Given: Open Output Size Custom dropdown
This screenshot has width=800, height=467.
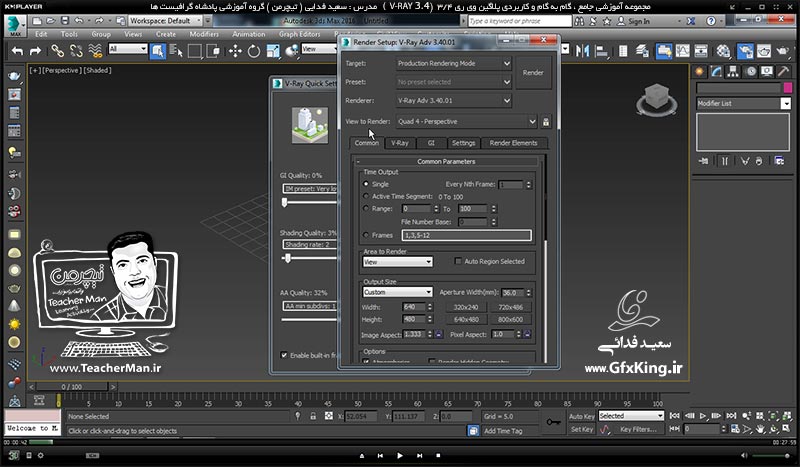Looking at the screenshot, I should [x=397, y=292].
